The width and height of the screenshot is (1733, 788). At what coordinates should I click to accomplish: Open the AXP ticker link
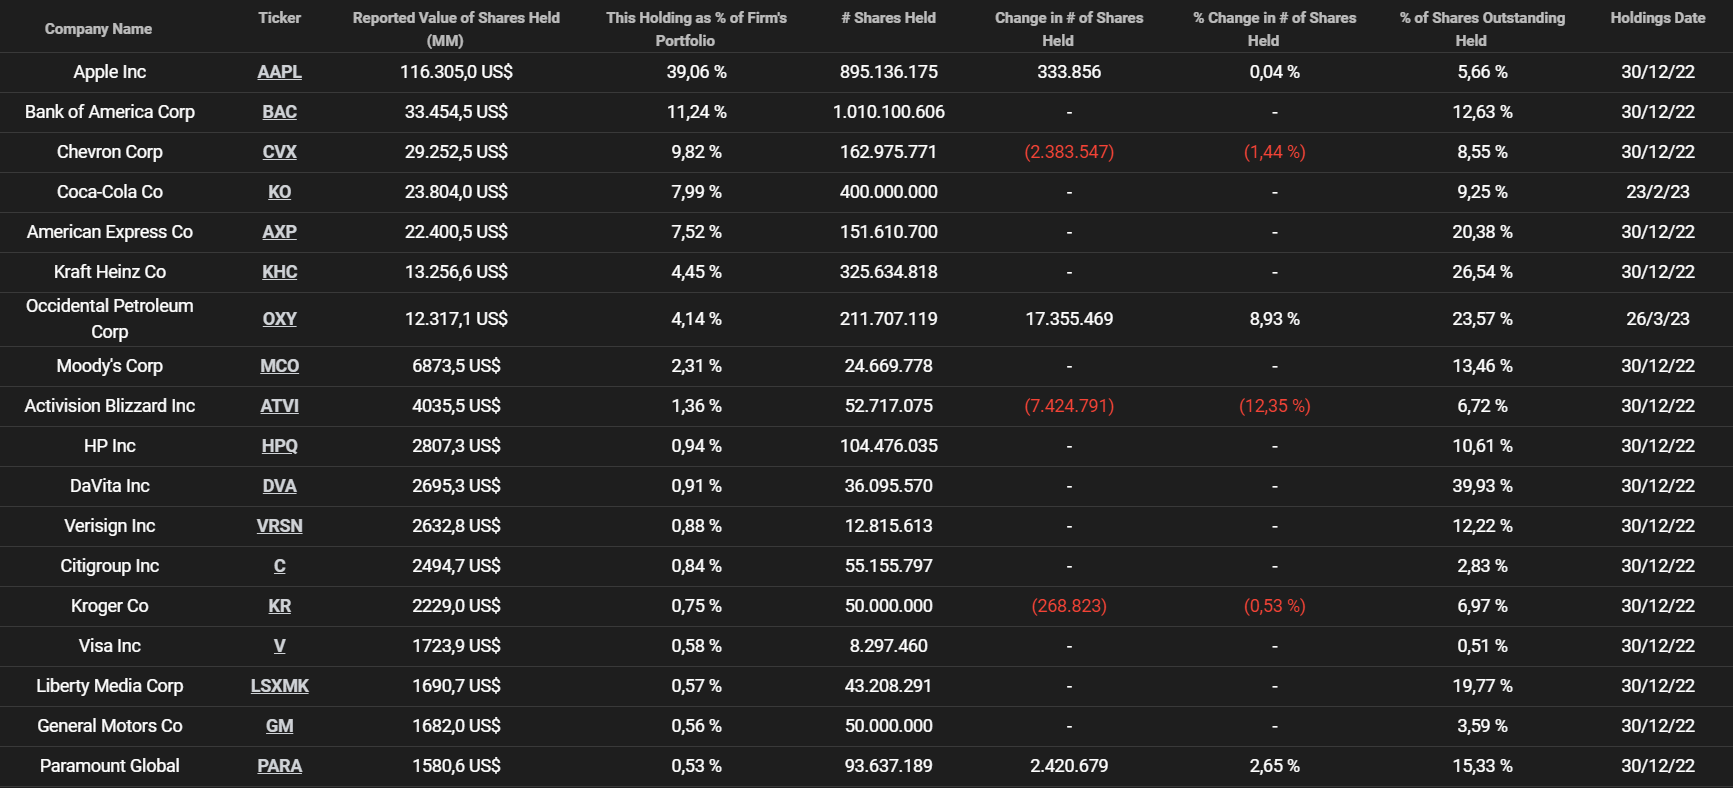[x=279, y=232]
